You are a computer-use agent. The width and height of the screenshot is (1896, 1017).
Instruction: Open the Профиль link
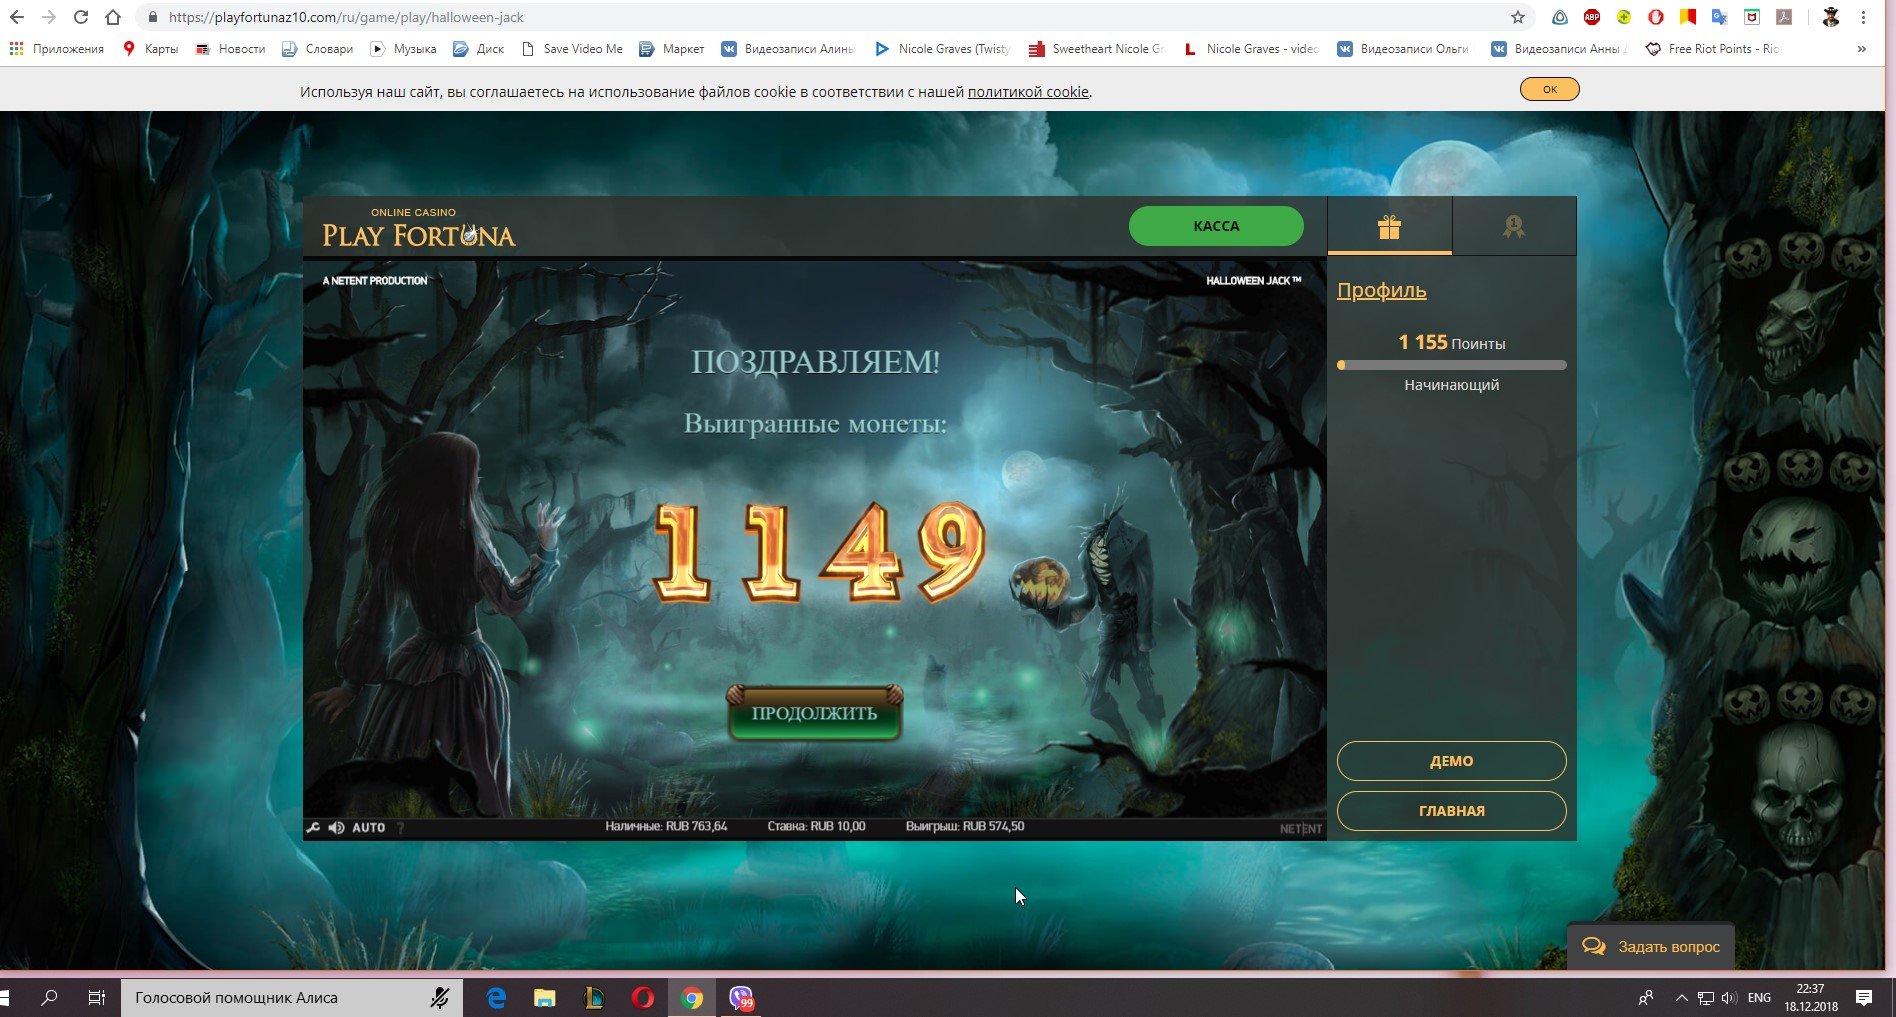pos(1381,291)
